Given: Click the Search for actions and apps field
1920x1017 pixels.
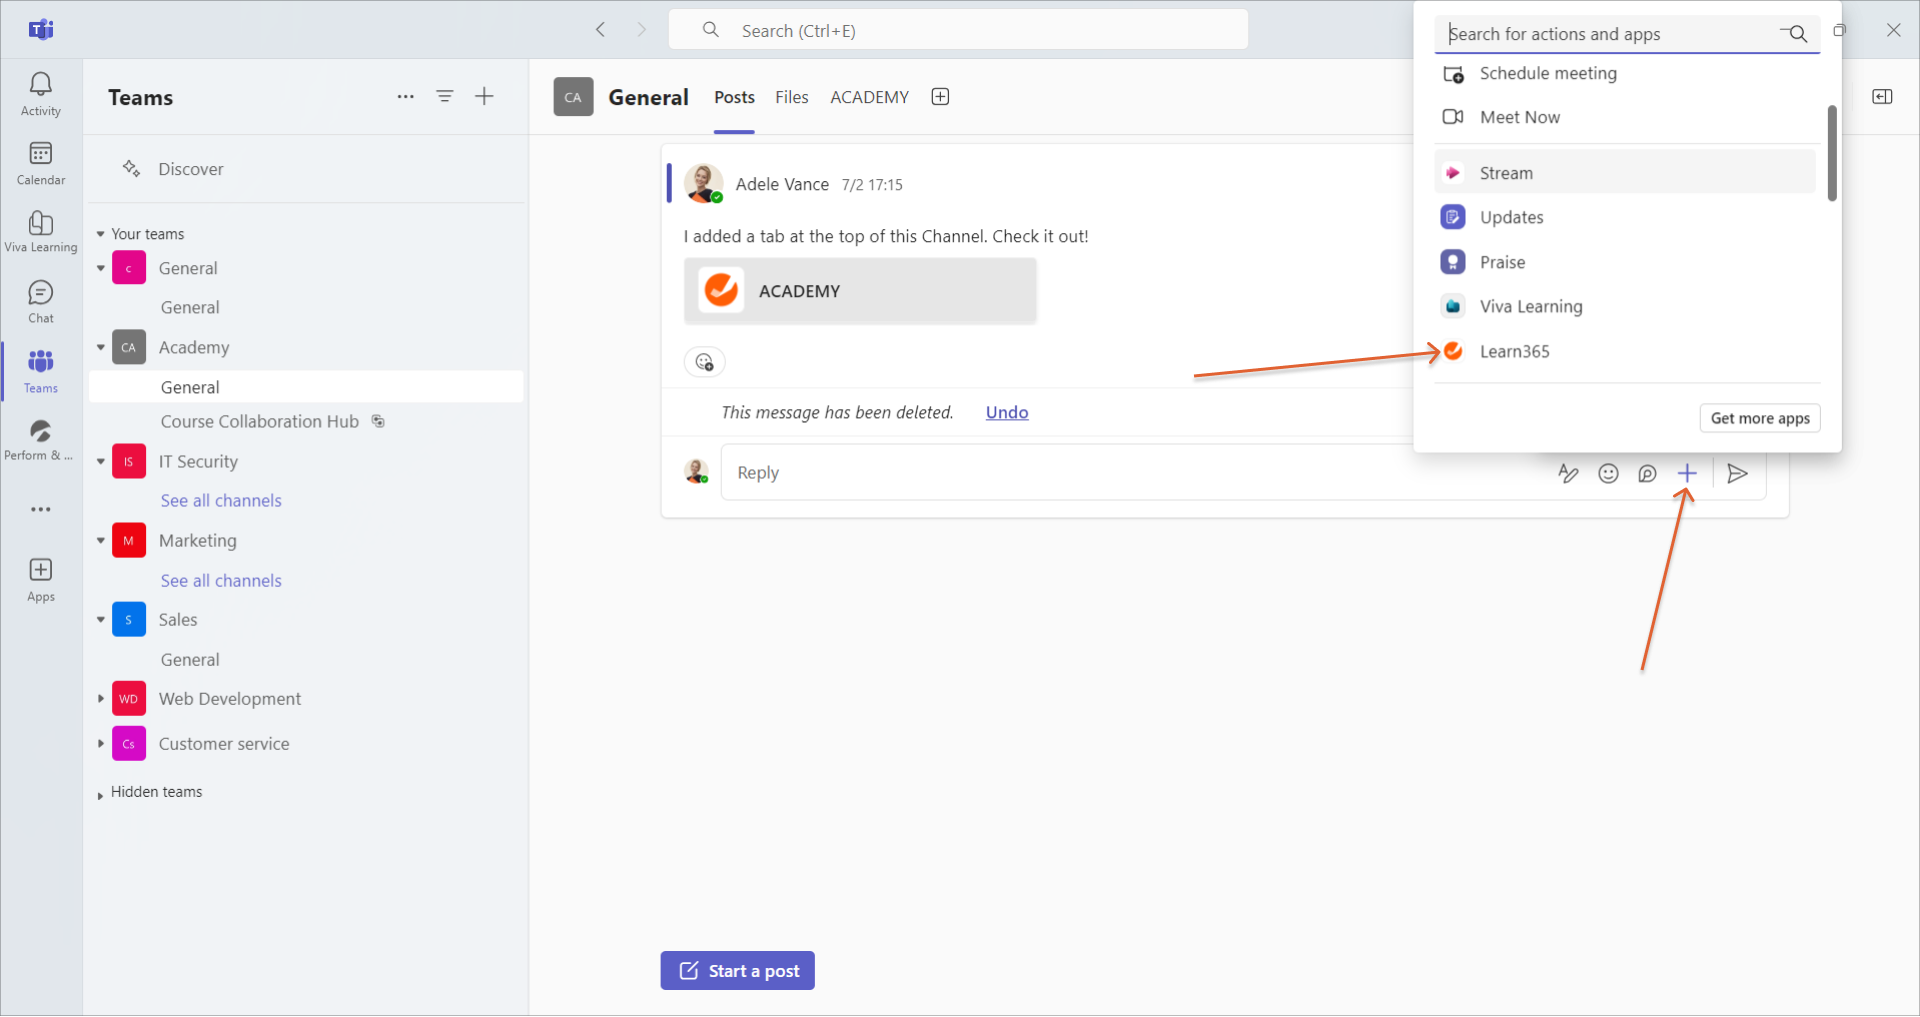Looking at the screenshot, I should coord(1610,34).
